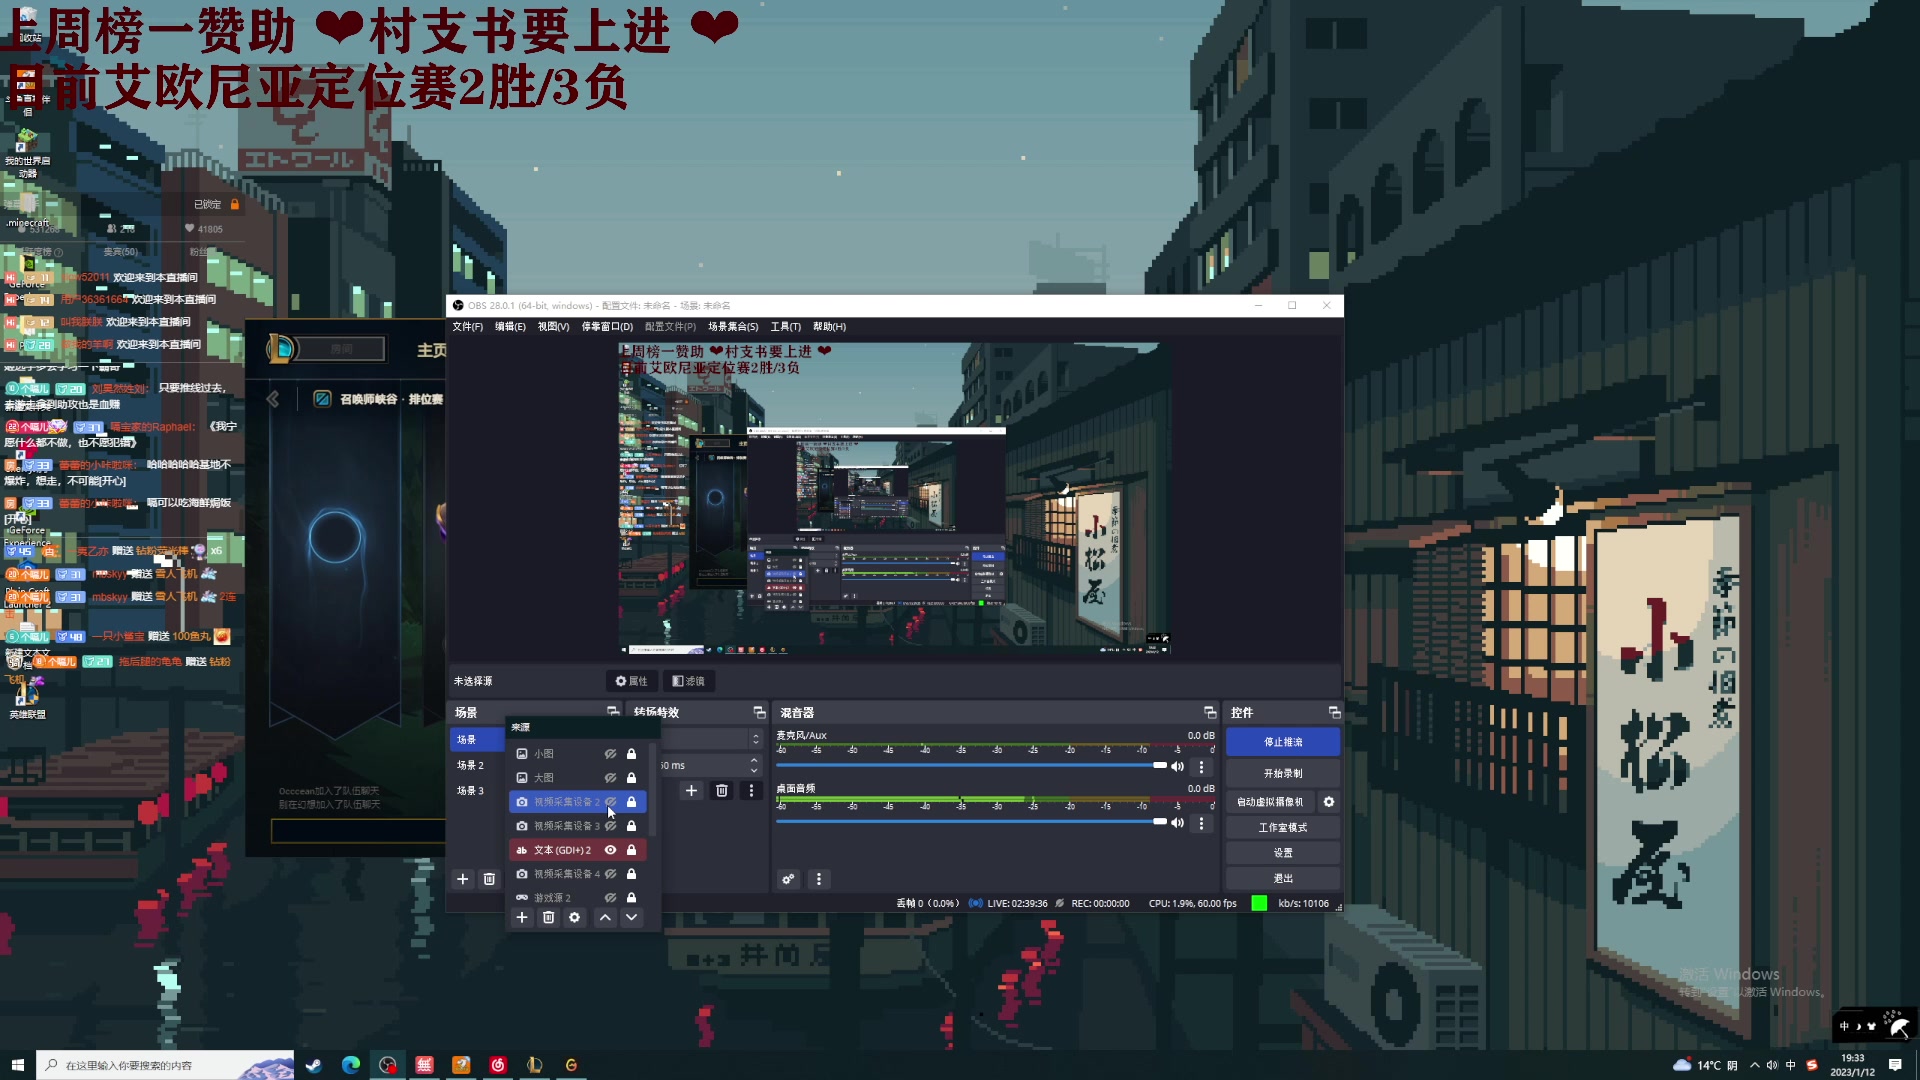This screenshot has width=1920, height=1080.
Task: Toggle the lock on the 文本 (GDI+) 2 source
Action: 631,850
